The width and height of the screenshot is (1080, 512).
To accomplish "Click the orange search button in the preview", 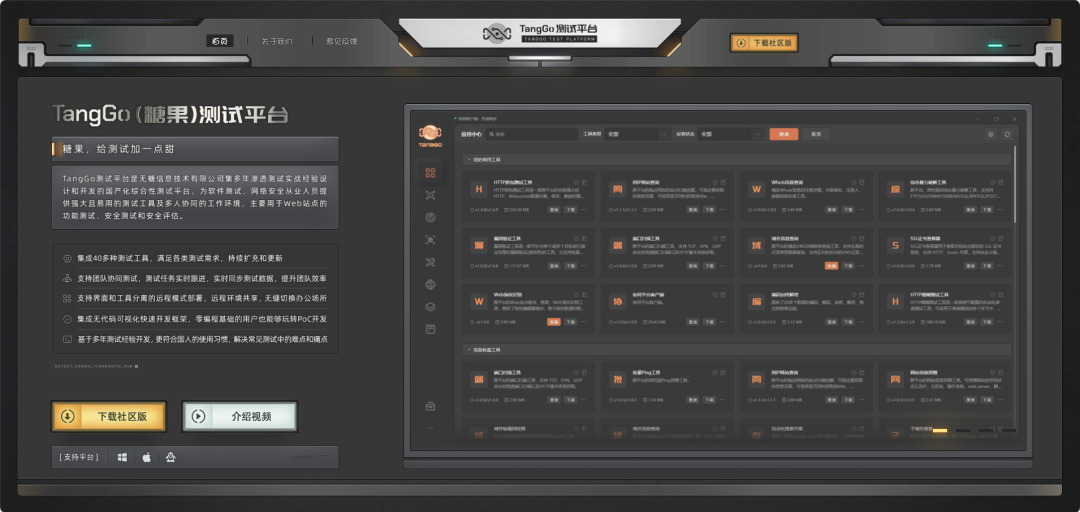I will [784, 134].
